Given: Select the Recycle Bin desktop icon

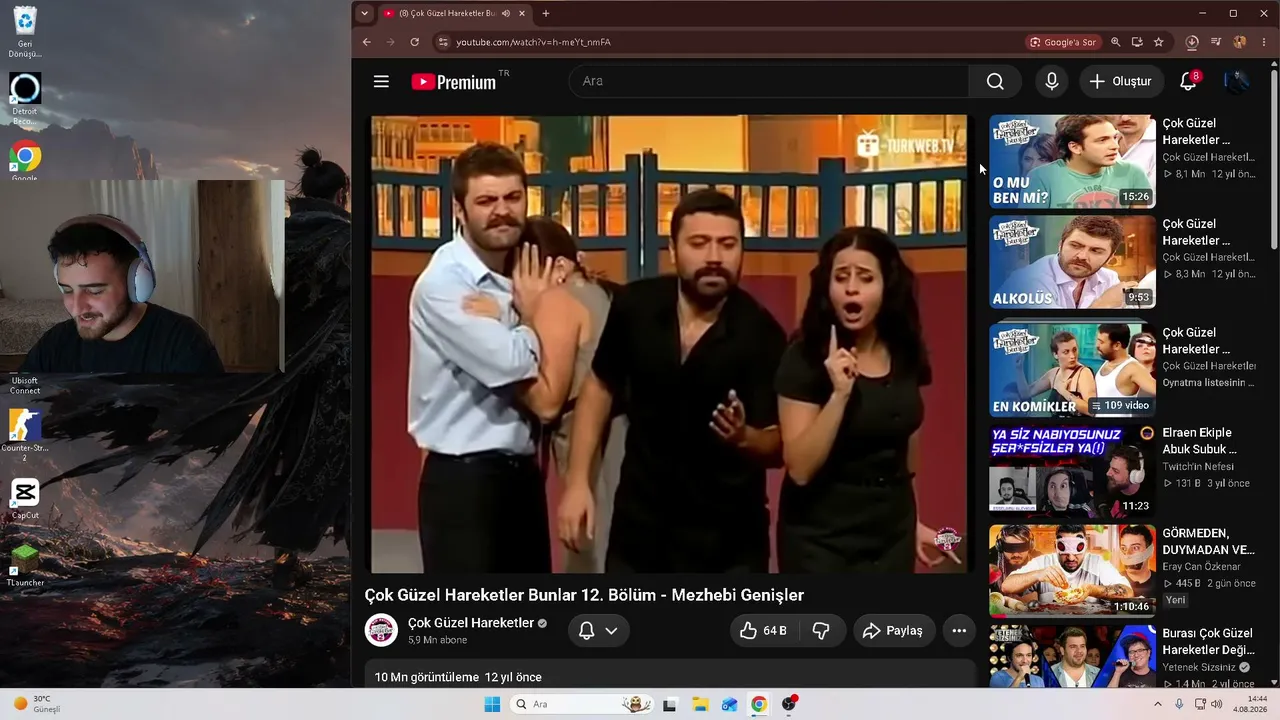Looking at the screenshot, I should point(25,32).
